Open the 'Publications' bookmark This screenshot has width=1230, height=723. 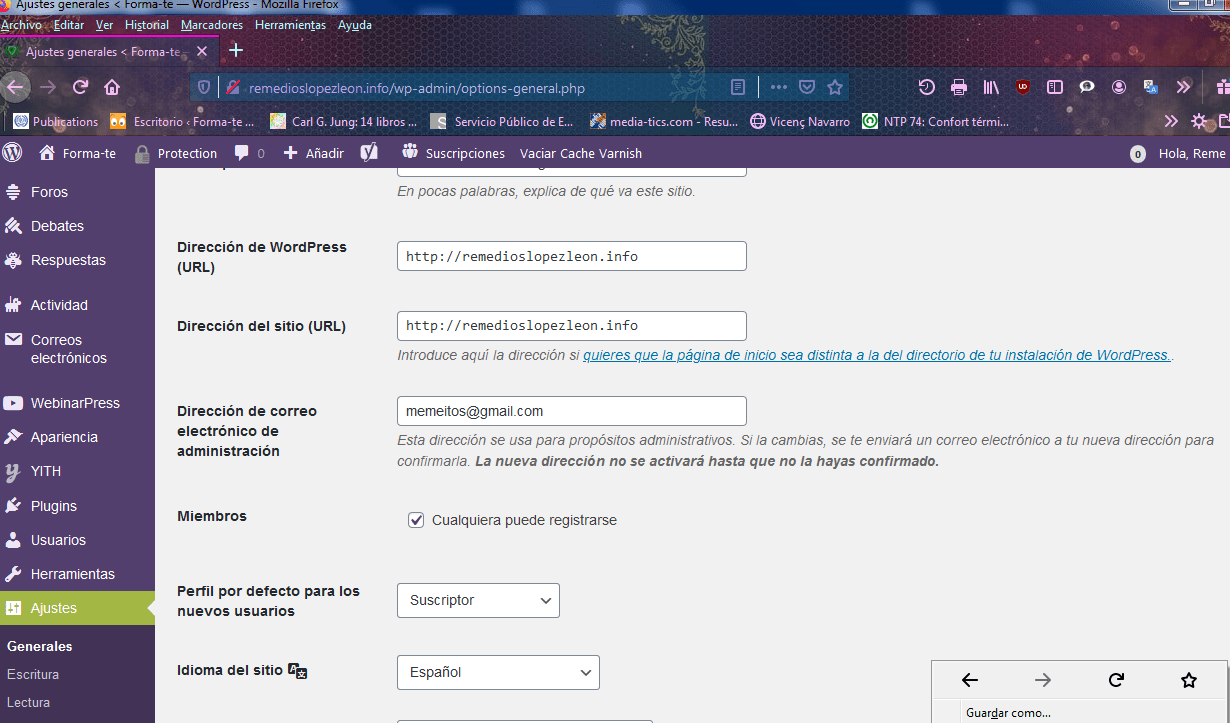coord(56,122)
